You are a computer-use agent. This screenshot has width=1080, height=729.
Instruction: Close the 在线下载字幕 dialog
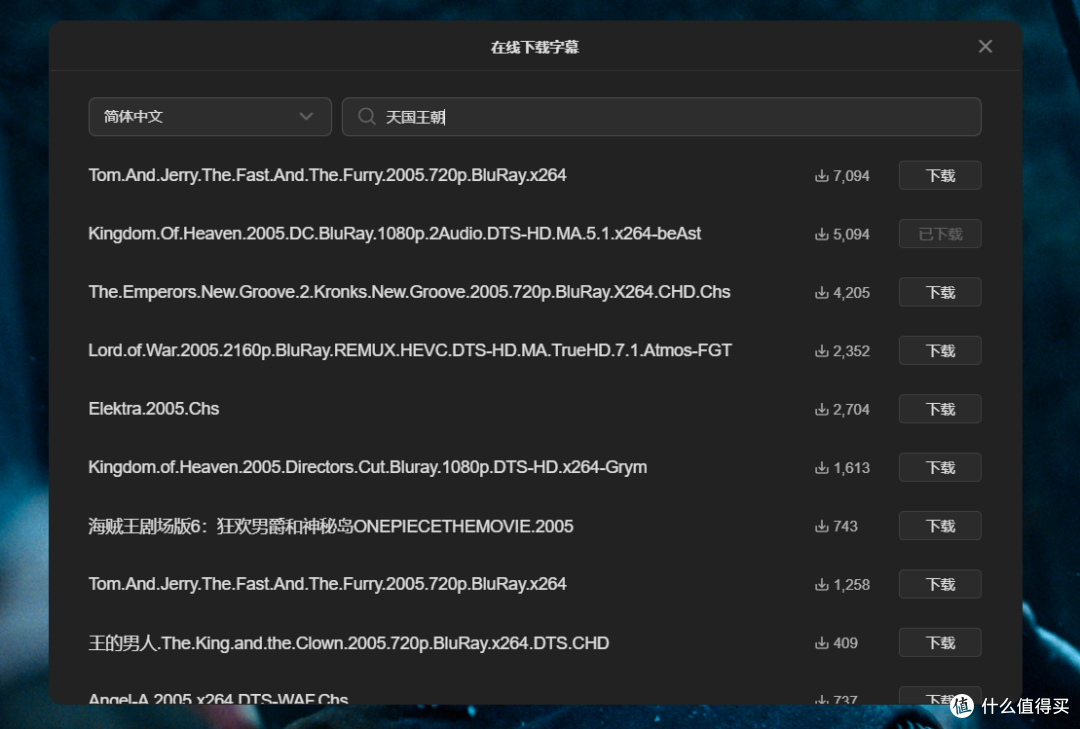tap(985, 46)
